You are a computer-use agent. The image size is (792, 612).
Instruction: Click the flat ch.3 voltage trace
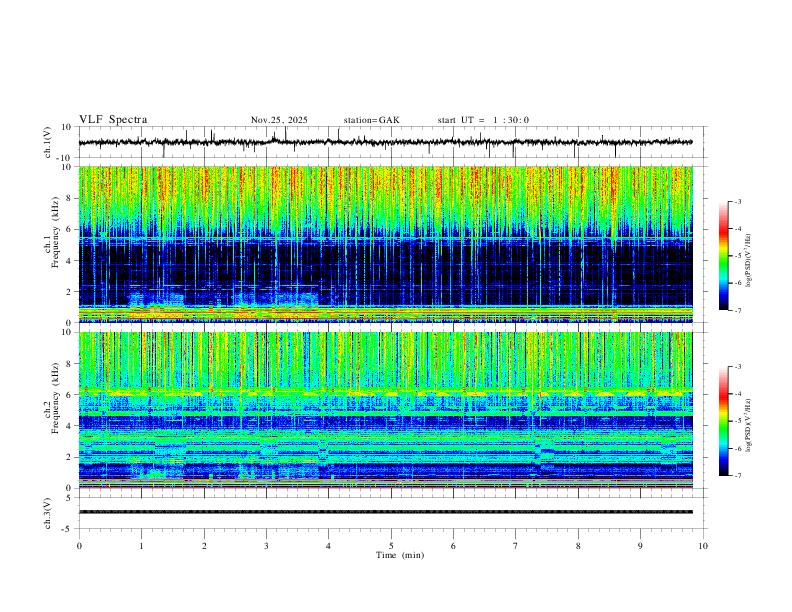(x=385, y=512)
